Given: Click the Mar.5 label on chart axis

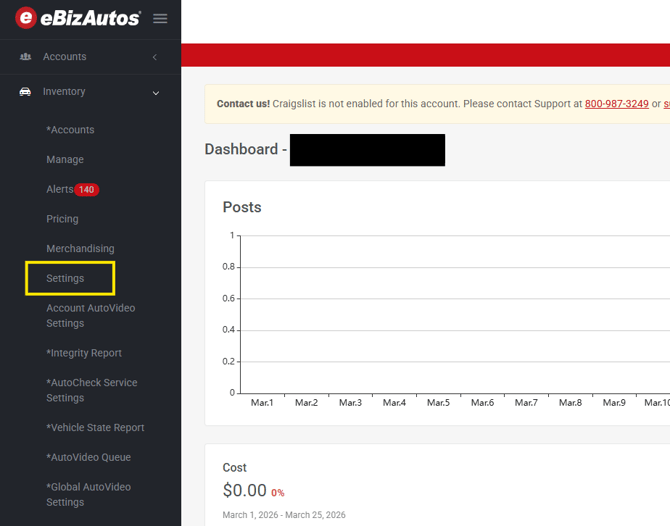Looking at the screenshot, I should click(438, 403).
